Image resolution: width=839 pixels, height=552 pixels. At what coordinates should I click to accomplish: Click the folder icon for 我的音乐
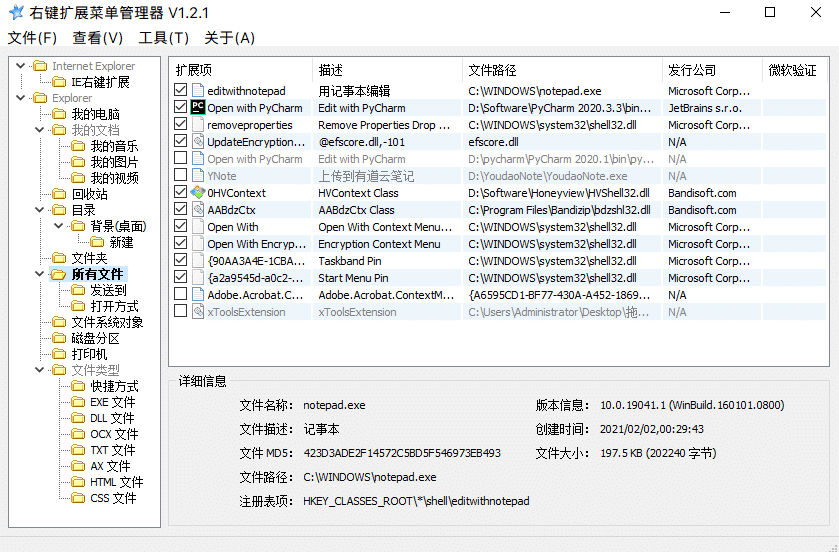point(78,146)
